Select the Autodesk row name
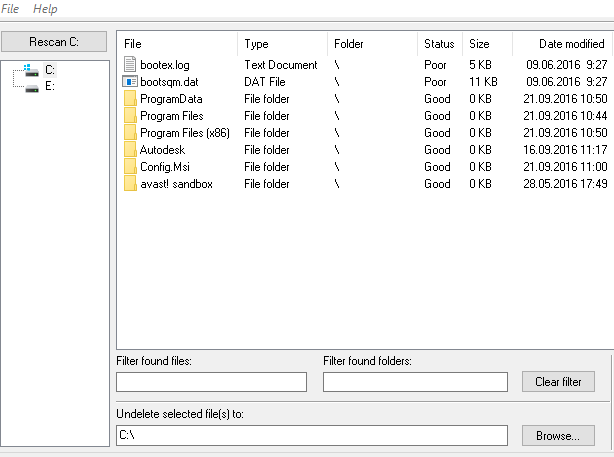Screen dimensions: 614x457 tap(162, 150)
